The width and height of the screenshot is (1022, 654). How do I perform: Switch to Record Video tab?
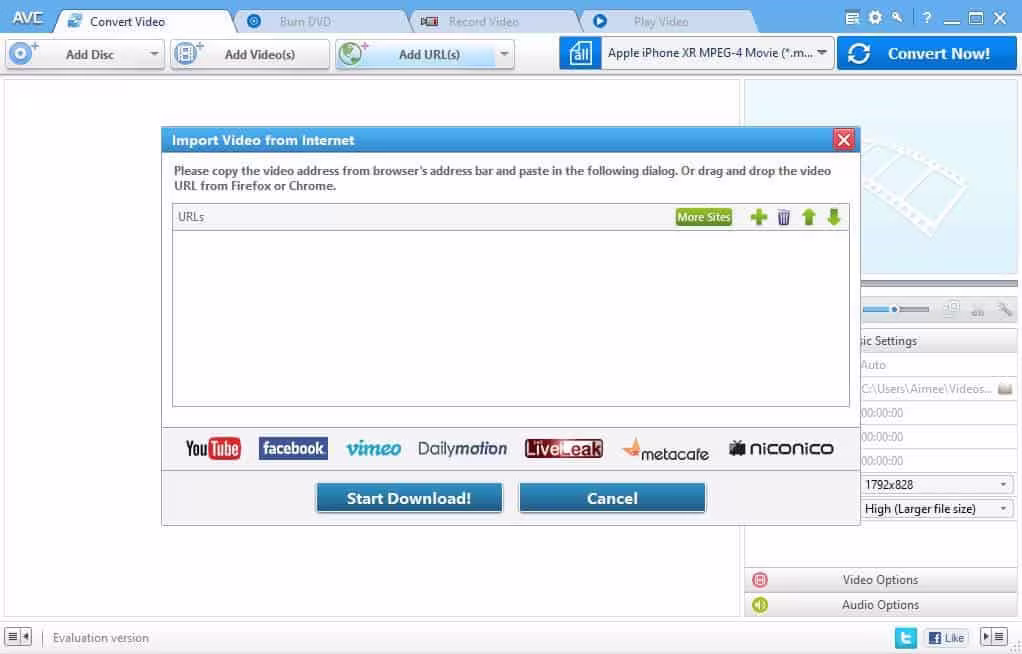495,22
